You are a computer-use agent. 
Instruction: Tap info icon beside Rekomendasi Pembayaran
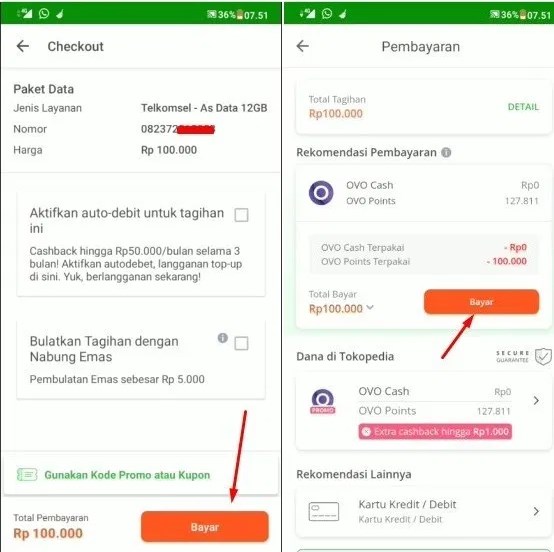tap(446, 152)
